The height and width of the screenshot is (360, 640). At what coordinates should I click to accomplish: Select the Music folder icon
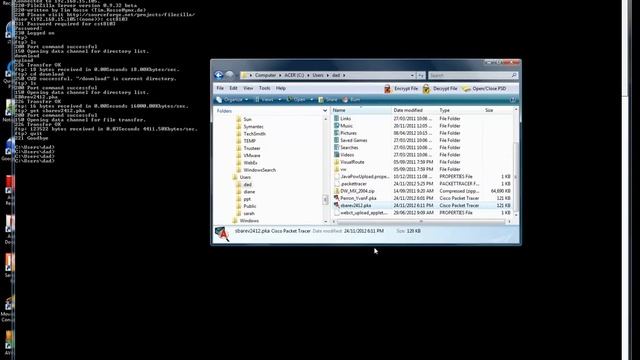click(x=336, y=126)
